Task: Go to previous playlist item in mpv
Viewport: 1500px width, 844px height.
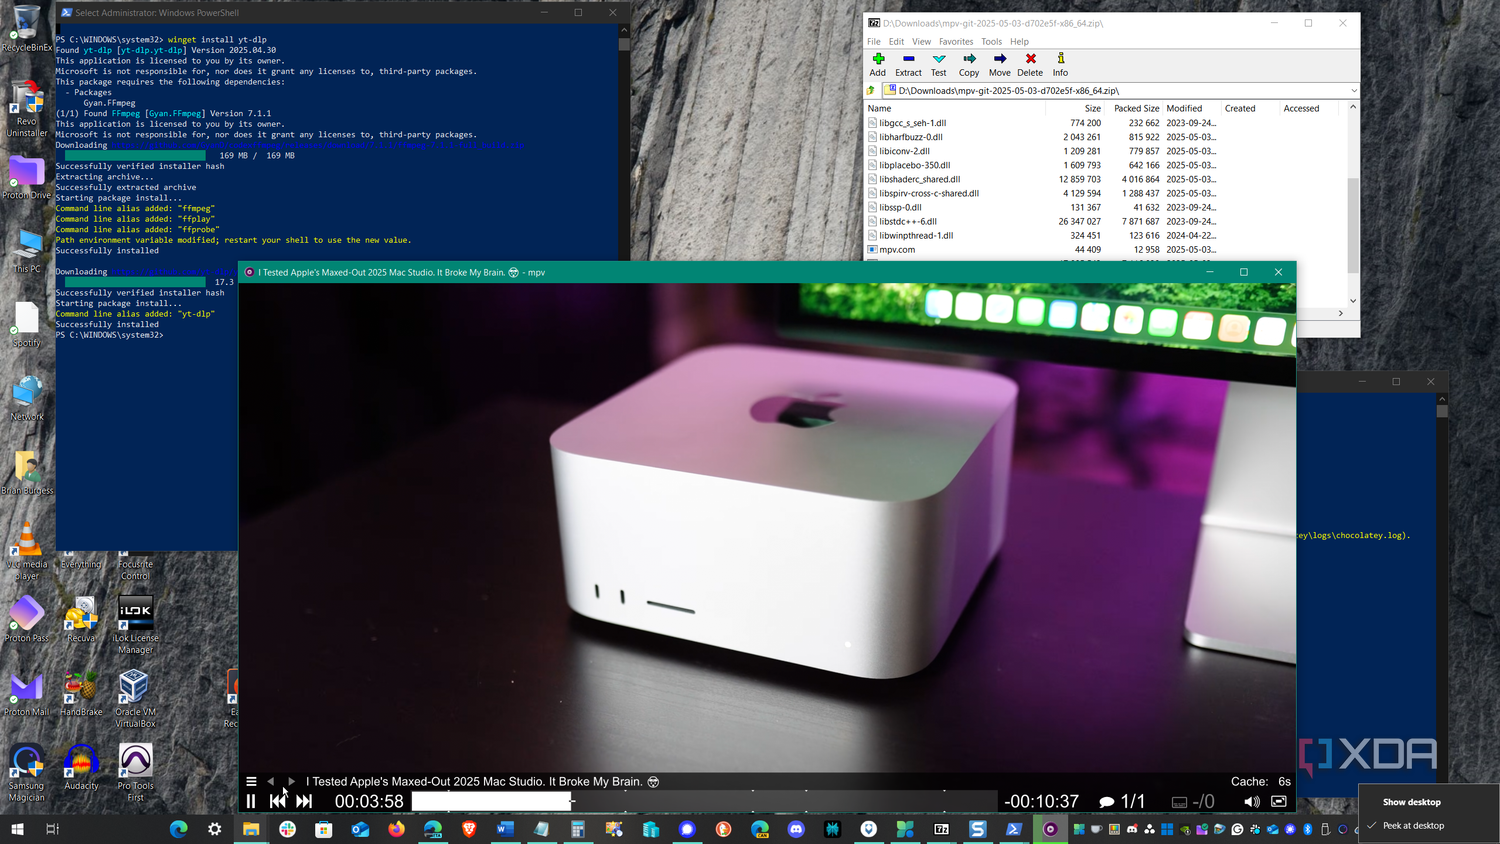Action: click(x=270, y=782)
